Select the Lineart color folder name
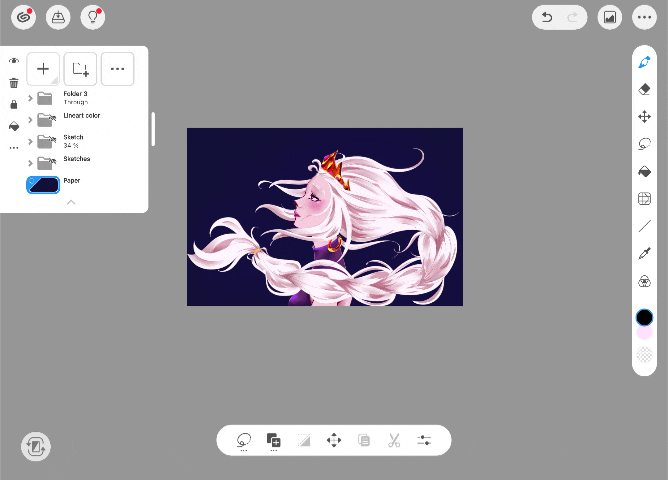 pyautogui.click(x=82, y=115)
